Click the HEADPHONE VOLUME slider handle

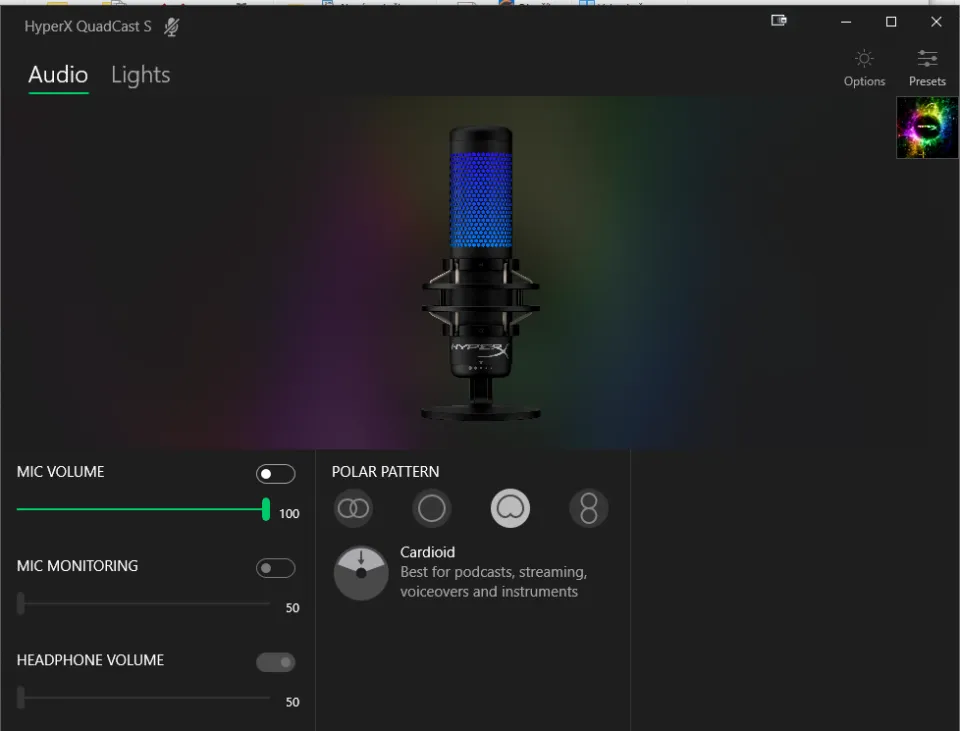21,697
